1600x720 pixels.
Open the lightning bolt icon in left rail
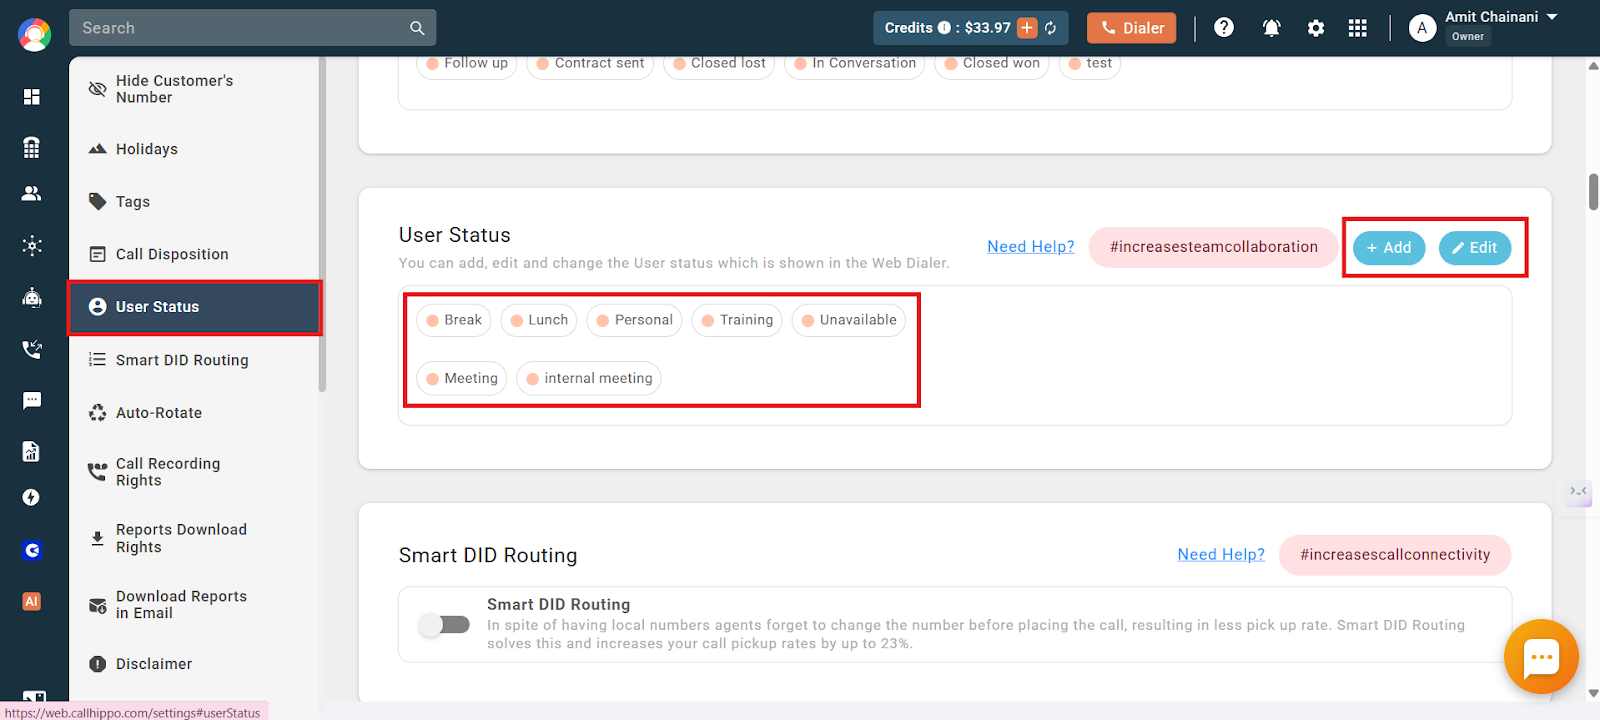coord(32,497)
